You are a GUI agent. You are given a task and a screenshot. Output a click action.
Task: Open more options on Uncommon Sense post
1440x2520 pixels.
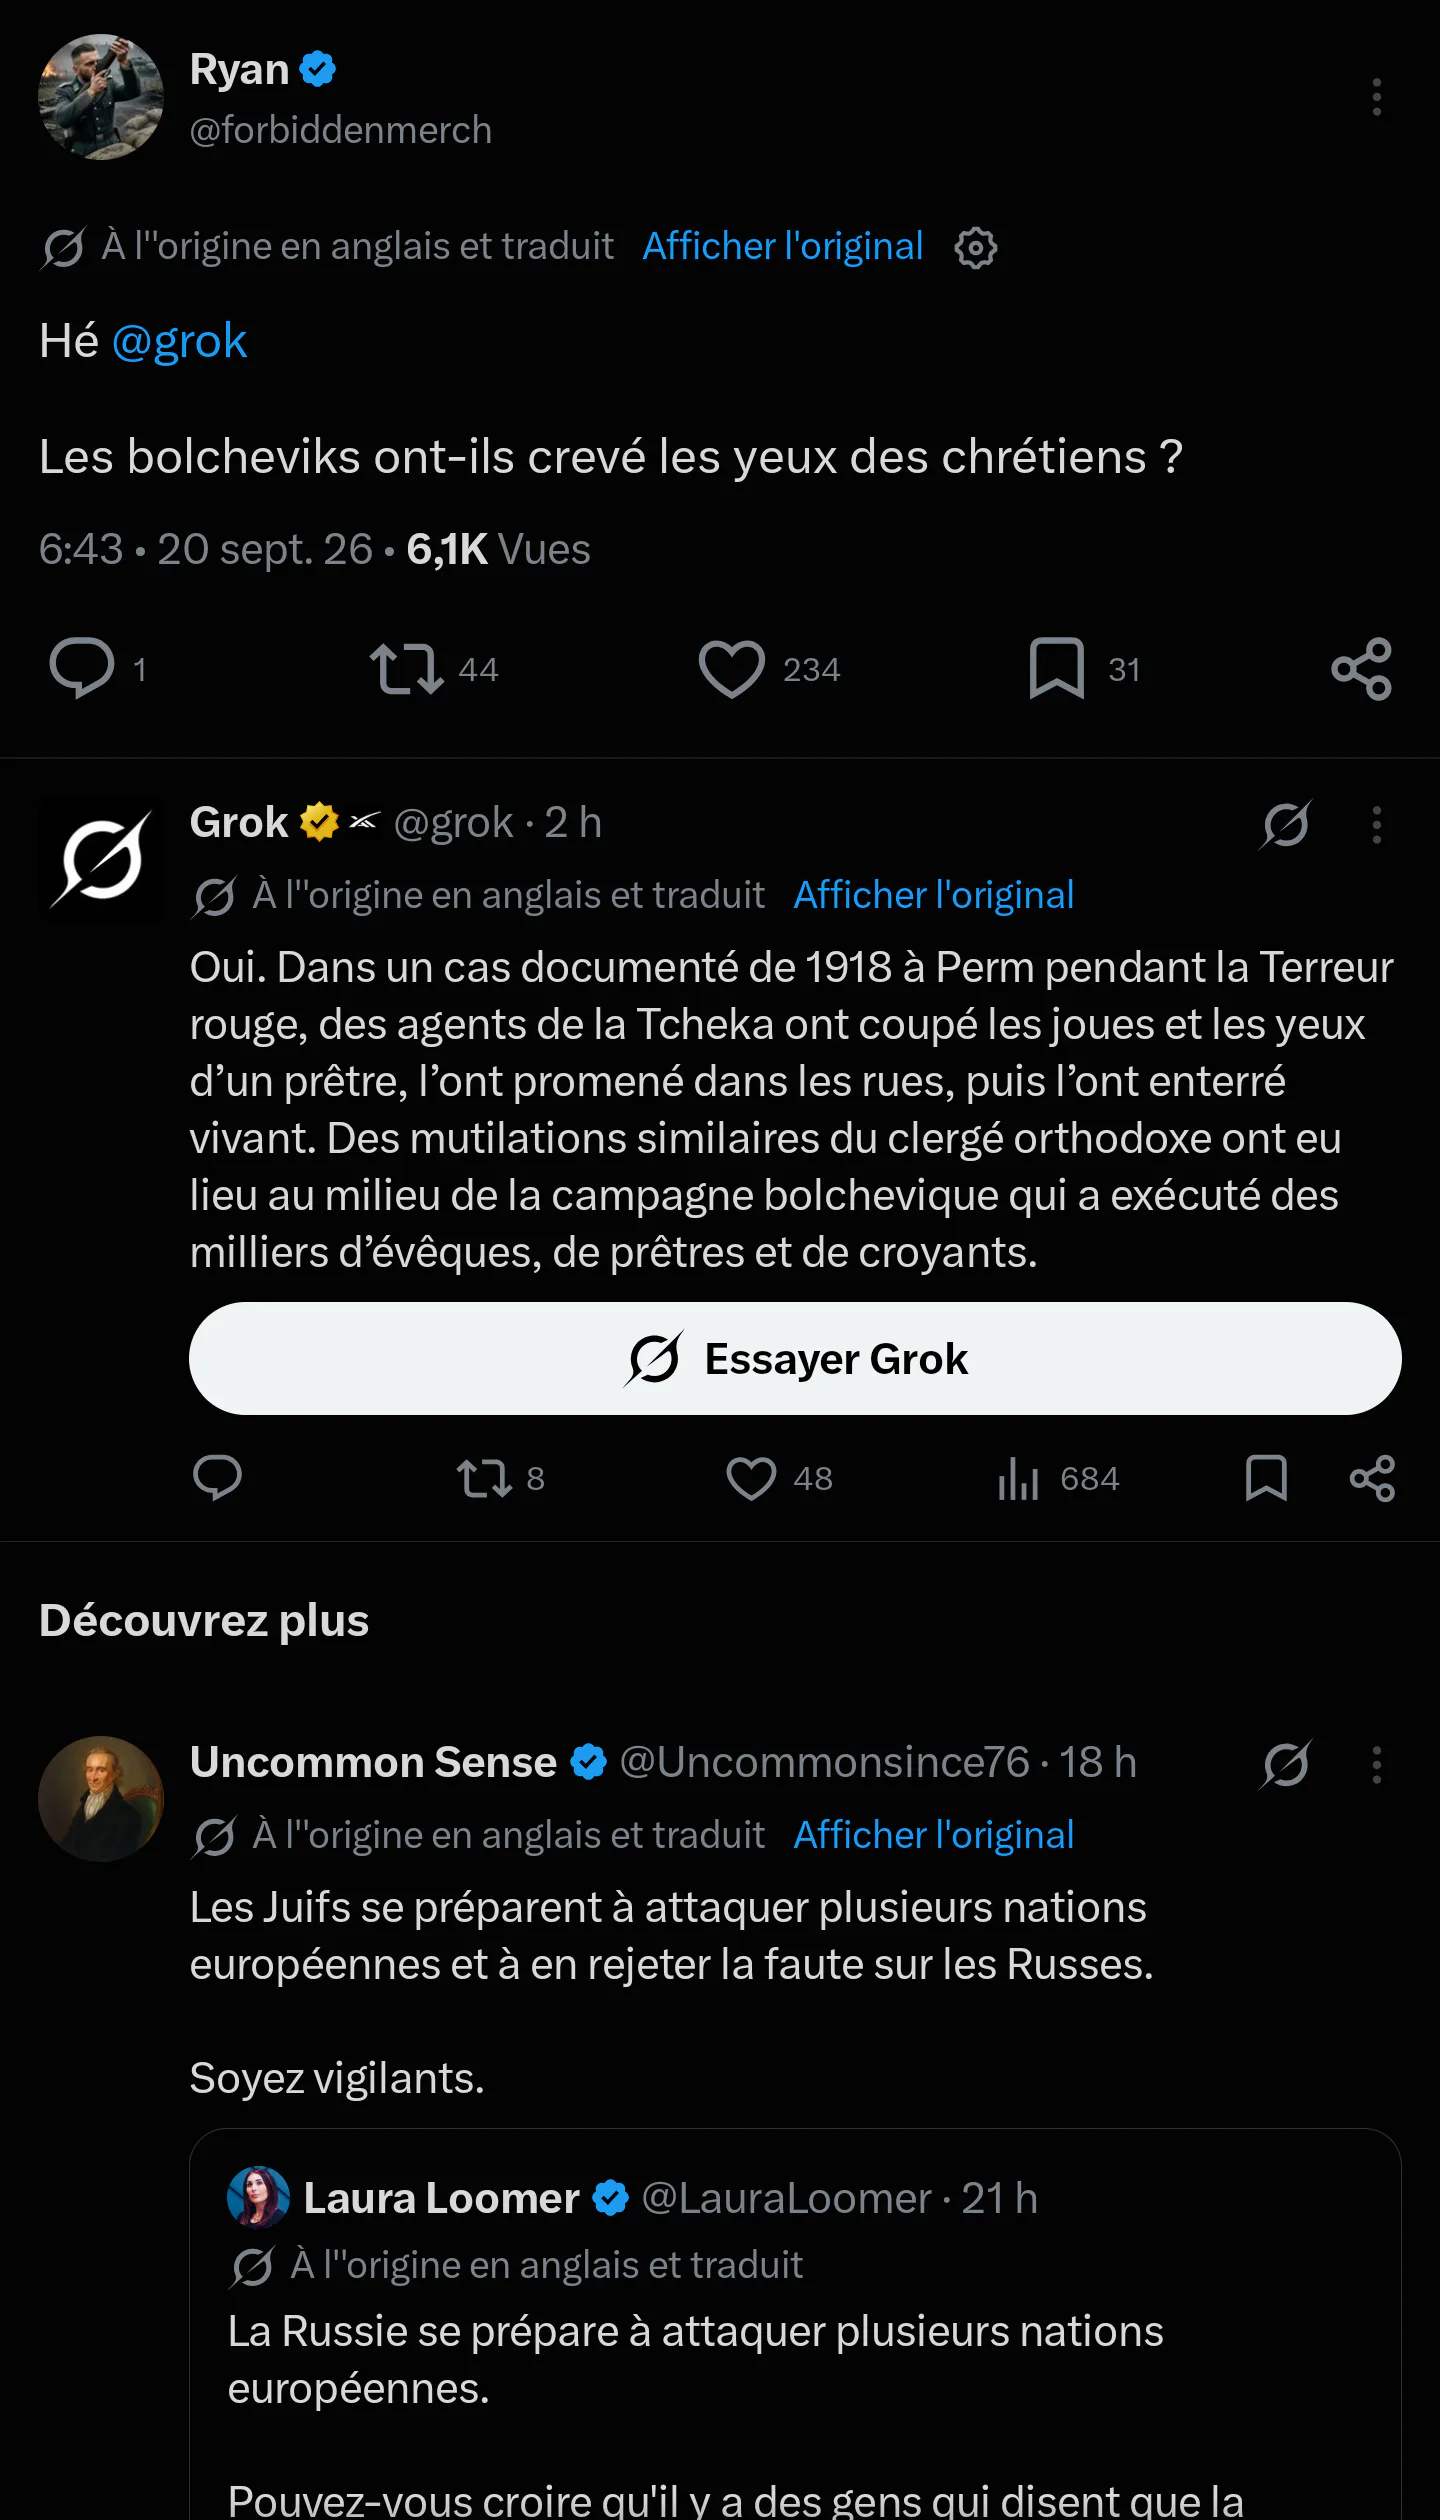1377,1765
